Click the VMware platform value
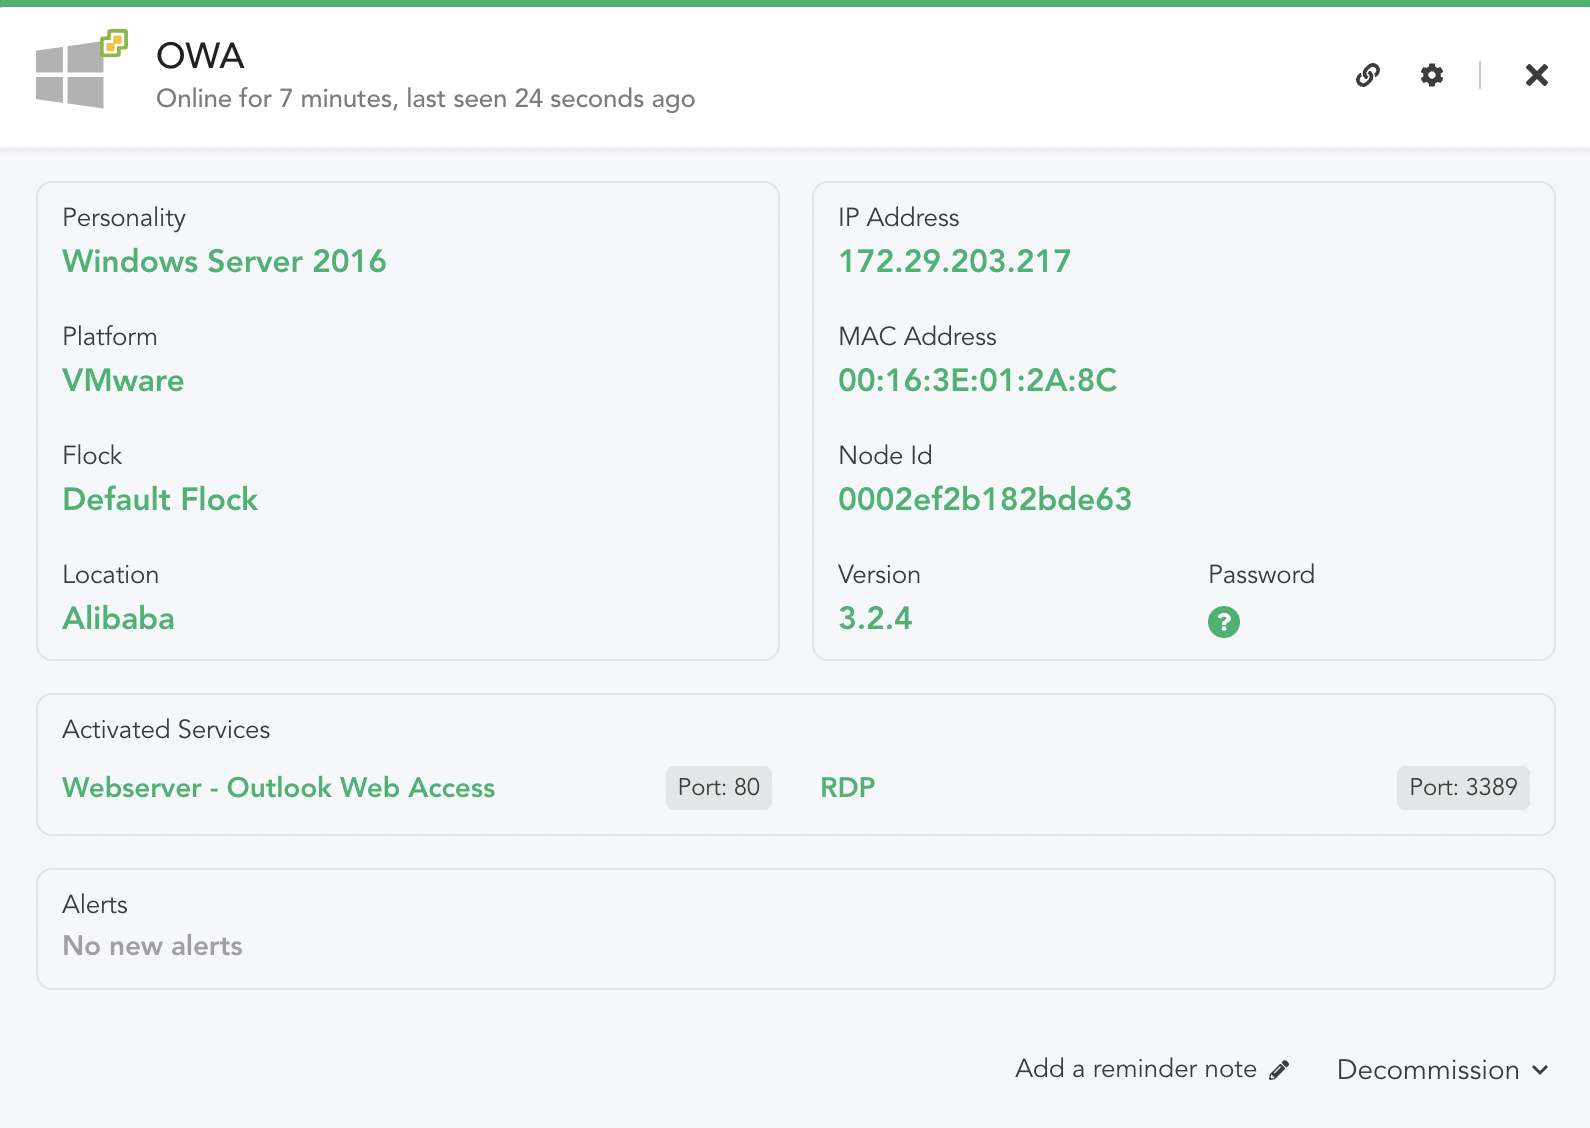The image size is (1590, 1128). click(123, 380)
